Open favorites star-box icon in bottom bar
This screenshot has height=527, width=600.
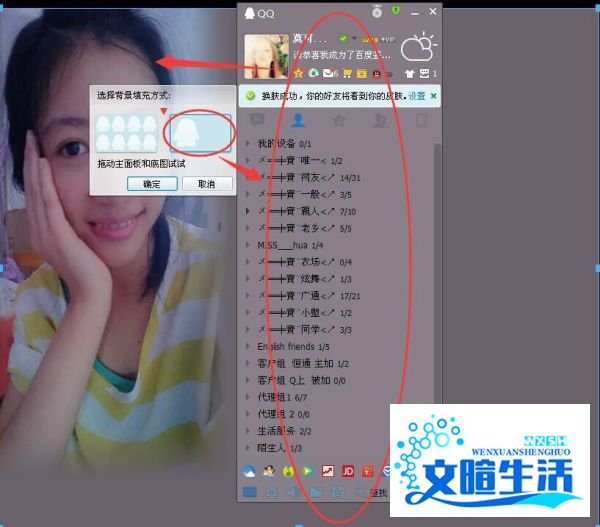click(x=338, y=492)
